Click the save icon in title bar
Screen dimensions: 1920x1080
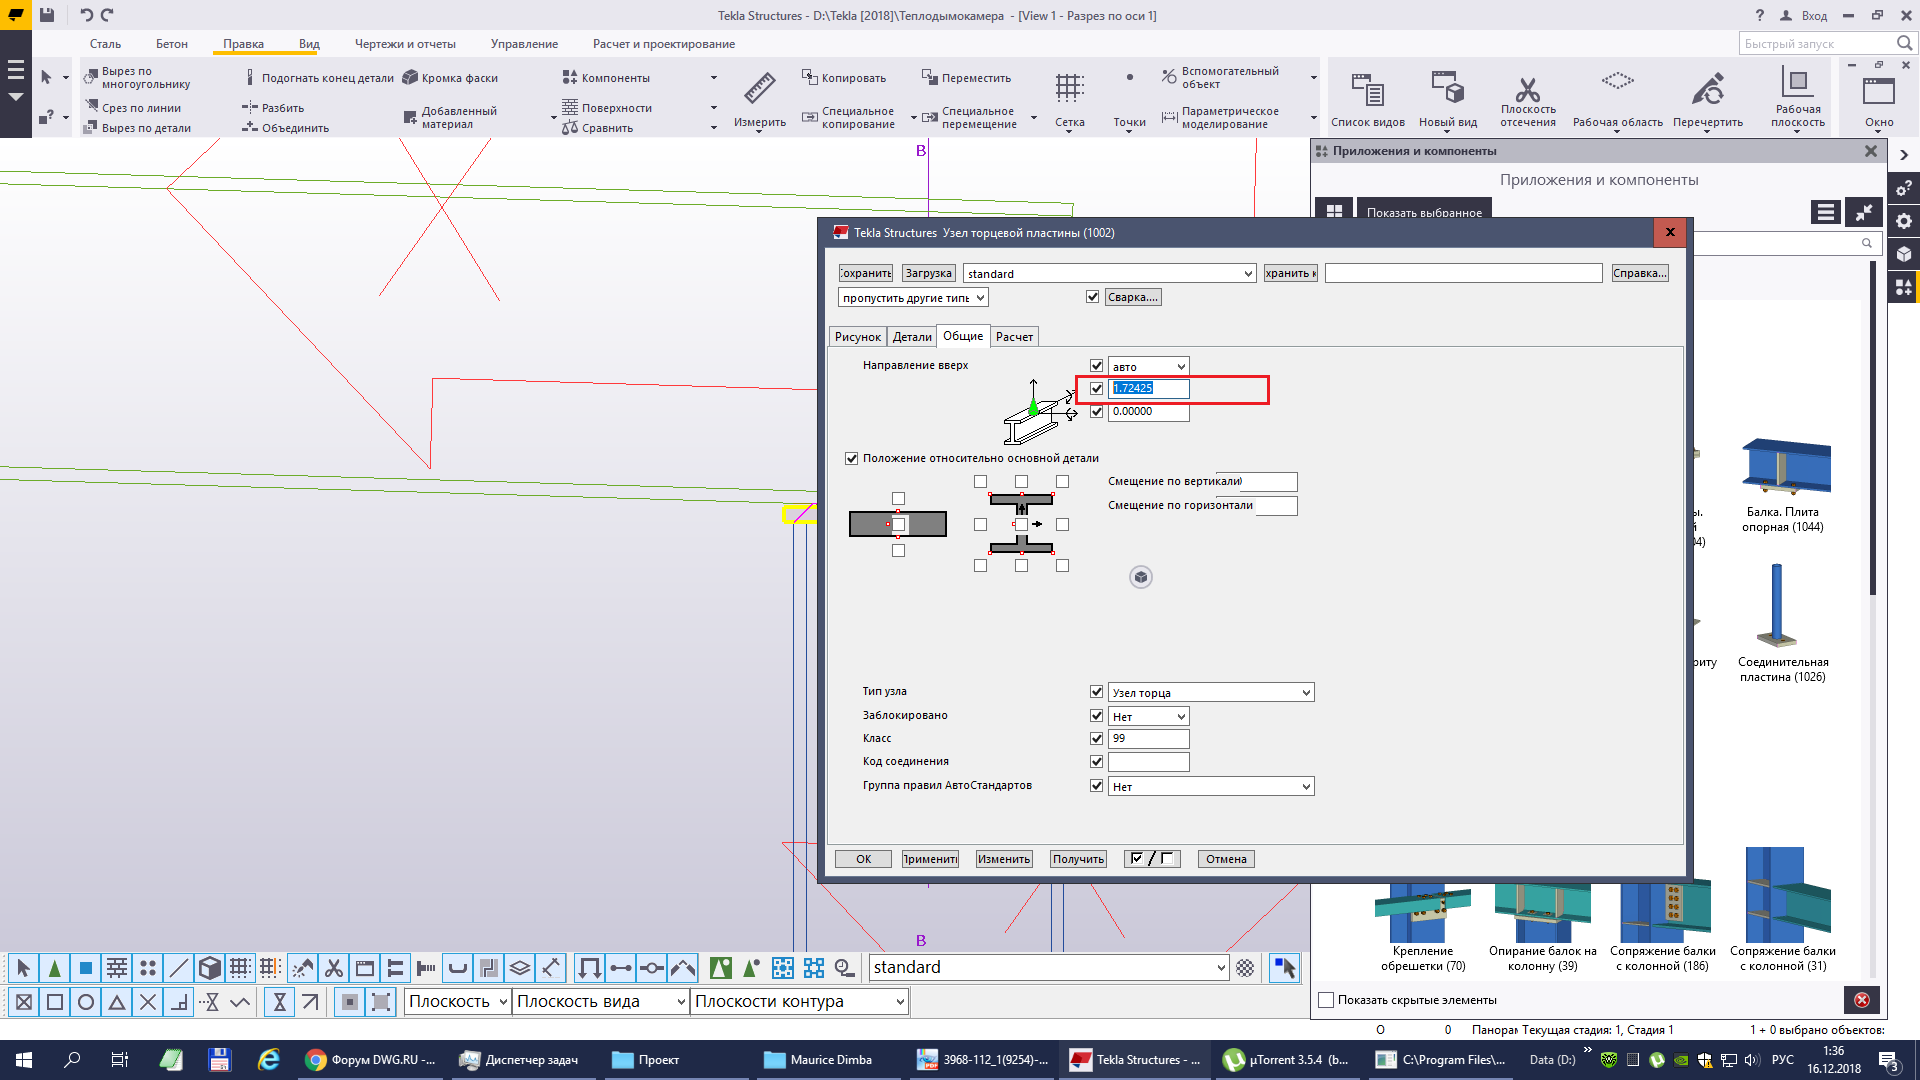(x=47, y=15)
